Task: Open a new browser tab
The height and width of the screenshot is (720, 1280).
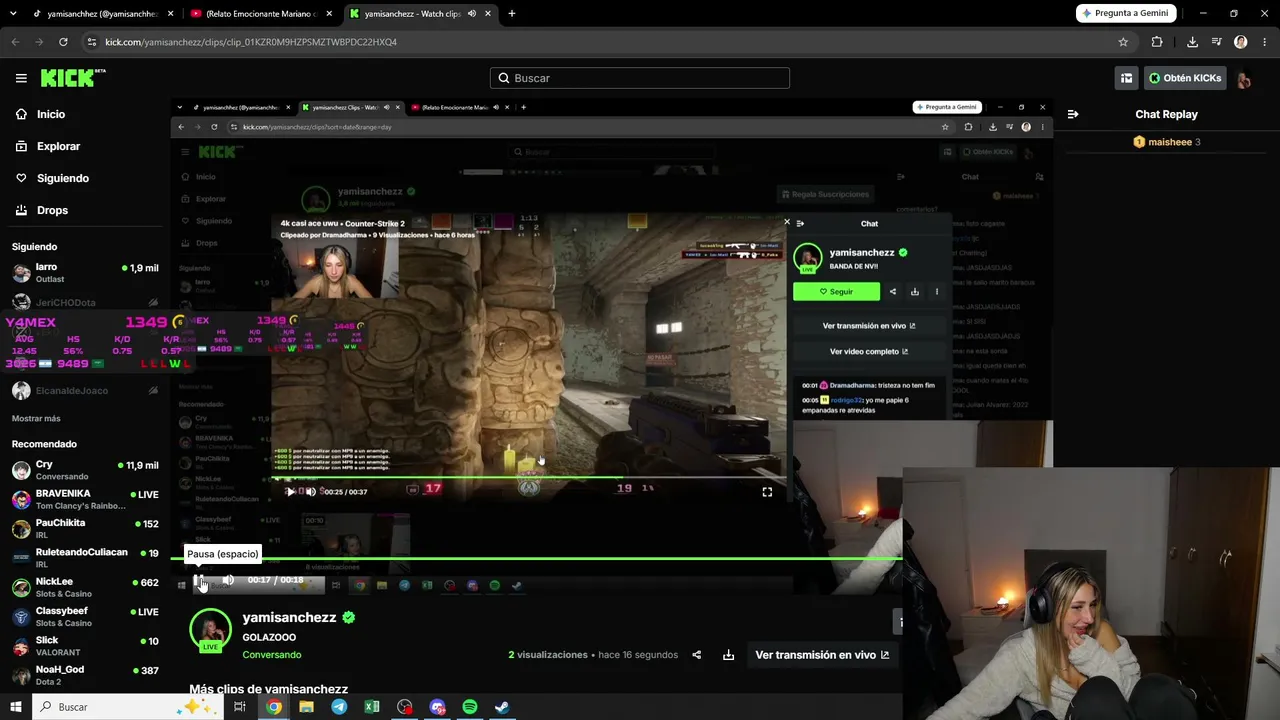Action: 512,14
